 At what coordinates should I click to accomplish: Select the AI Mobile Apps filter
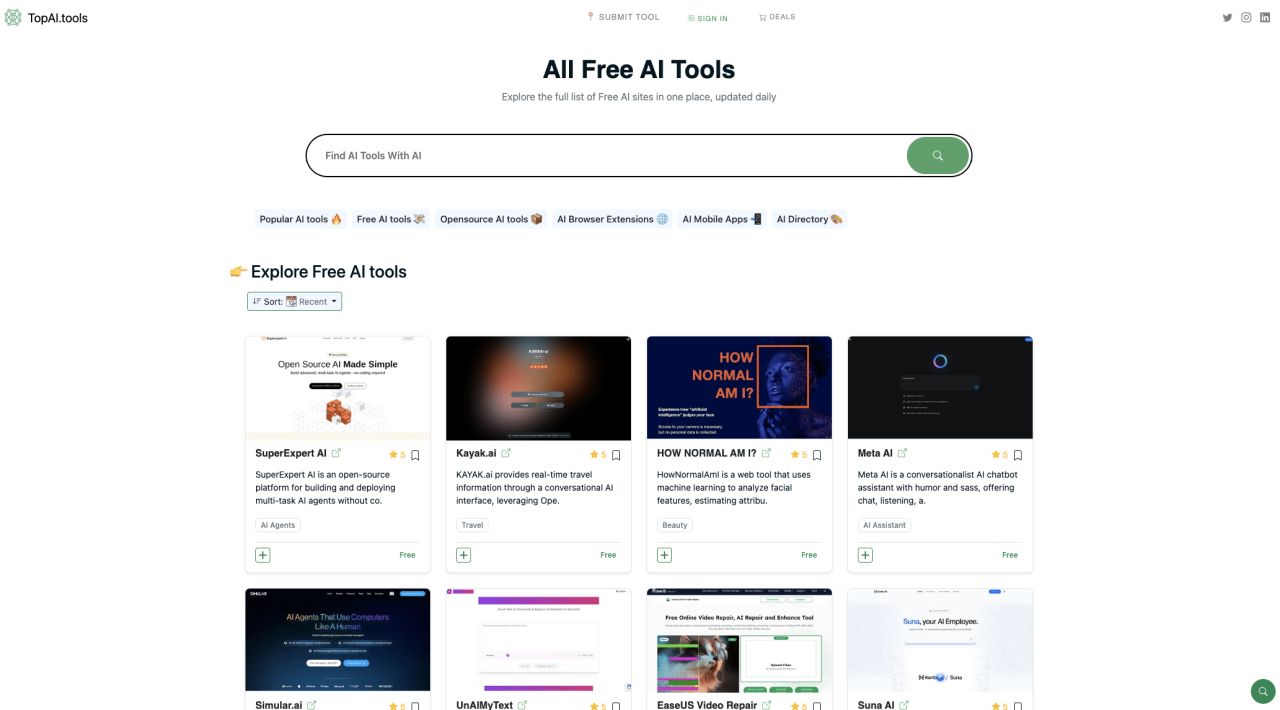722,219
